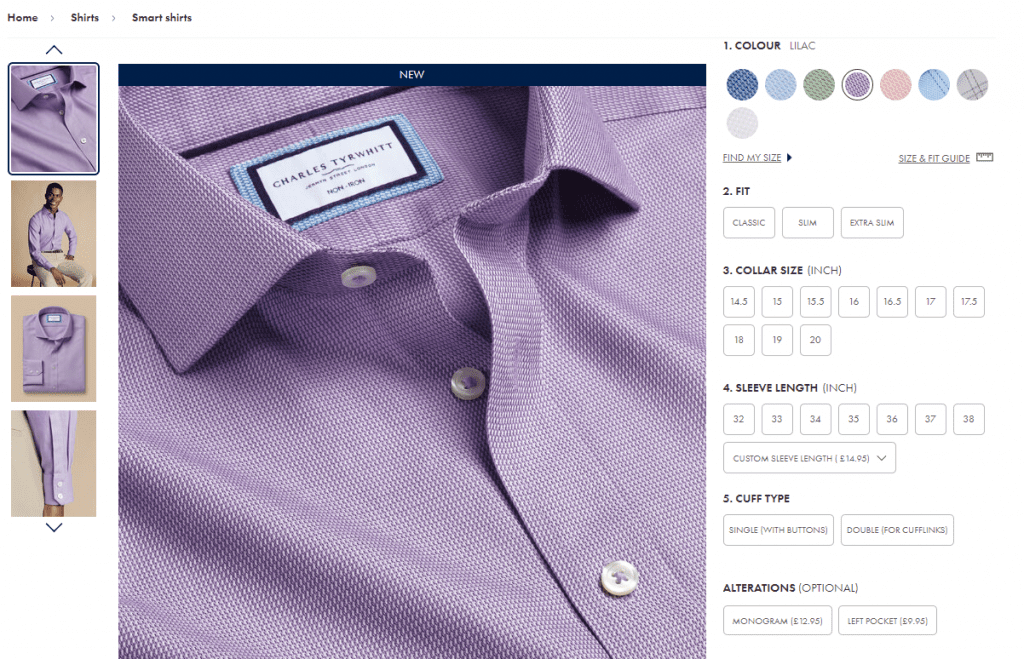Image resolution: width=1024 pixels, height=659 pixels.
Task: Click the up arrow above the thumbnails
Action: pyautogui.click(x=53, y=48)
